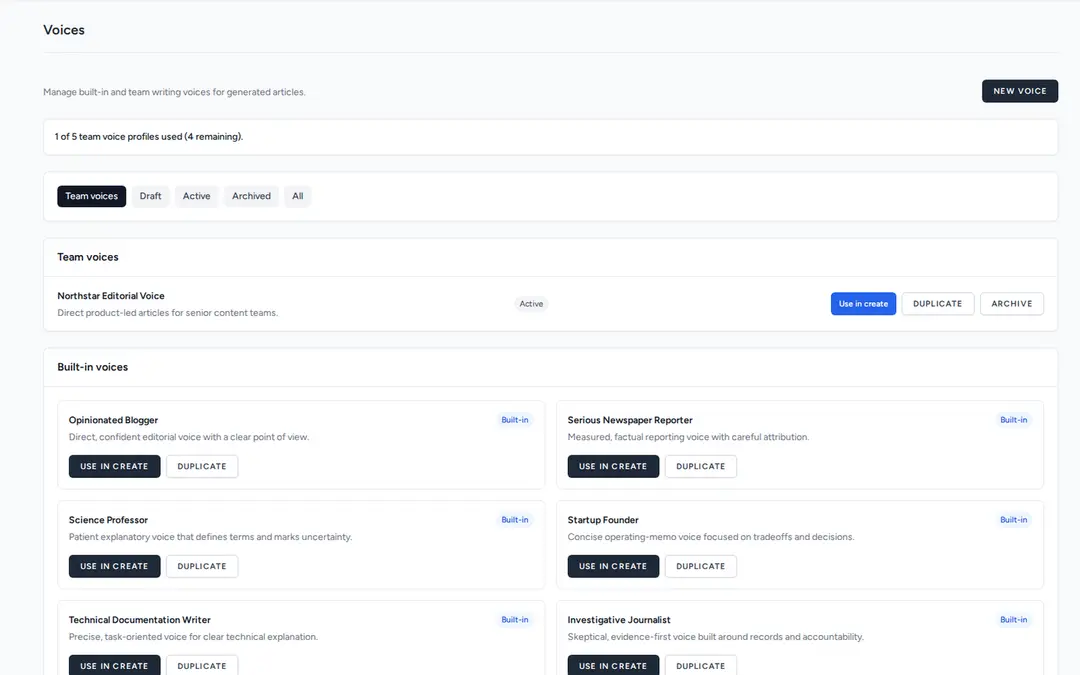Click the Active status badge on Northstar
The image size is (1080, 675).
(x=531, y=304)
